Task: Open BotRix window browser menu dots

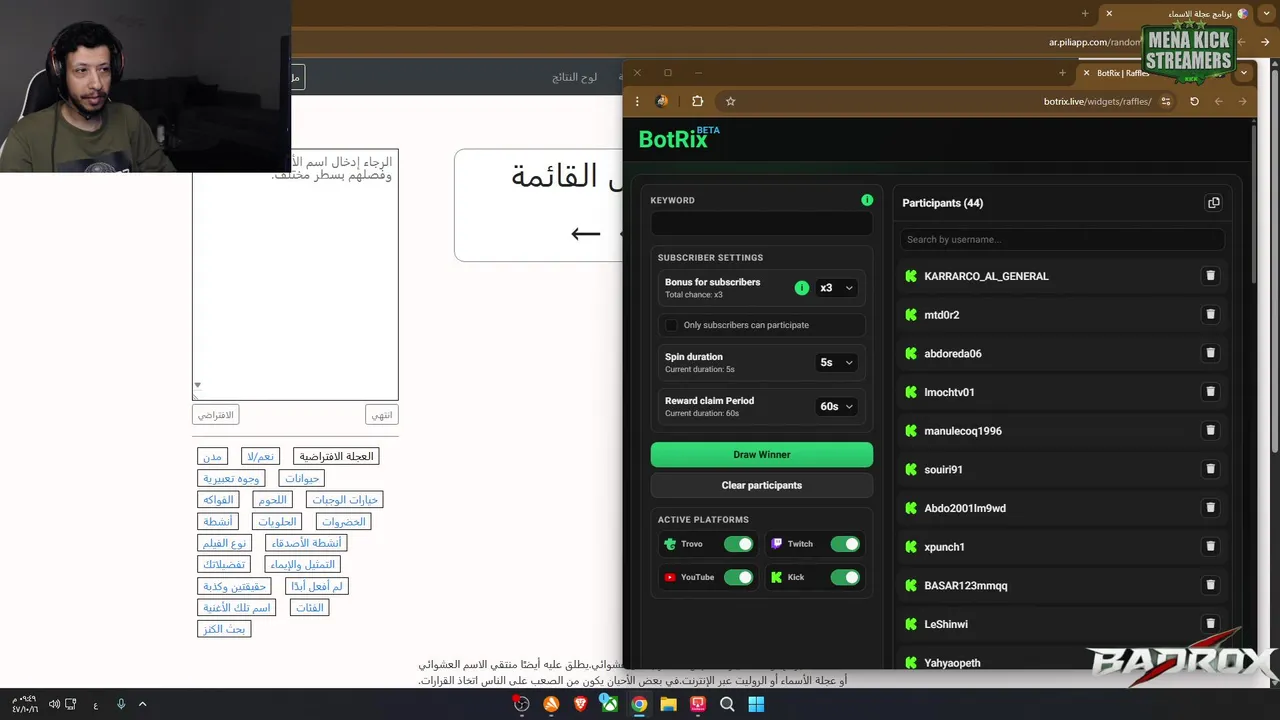Action: (637, 101)
